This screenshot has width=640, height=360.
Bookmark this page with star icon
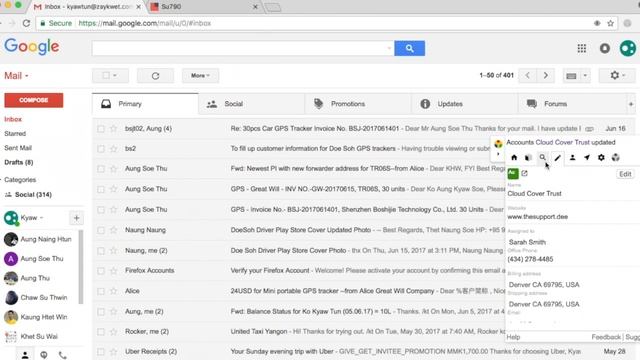[610, 23]
